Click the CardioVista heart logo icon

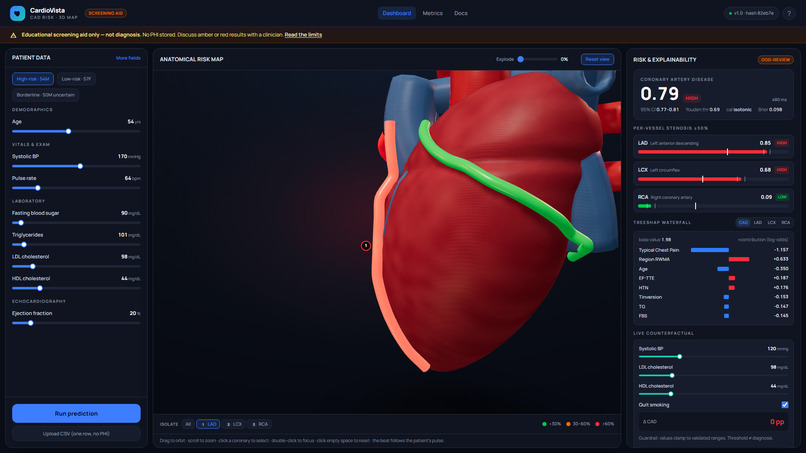17,13
